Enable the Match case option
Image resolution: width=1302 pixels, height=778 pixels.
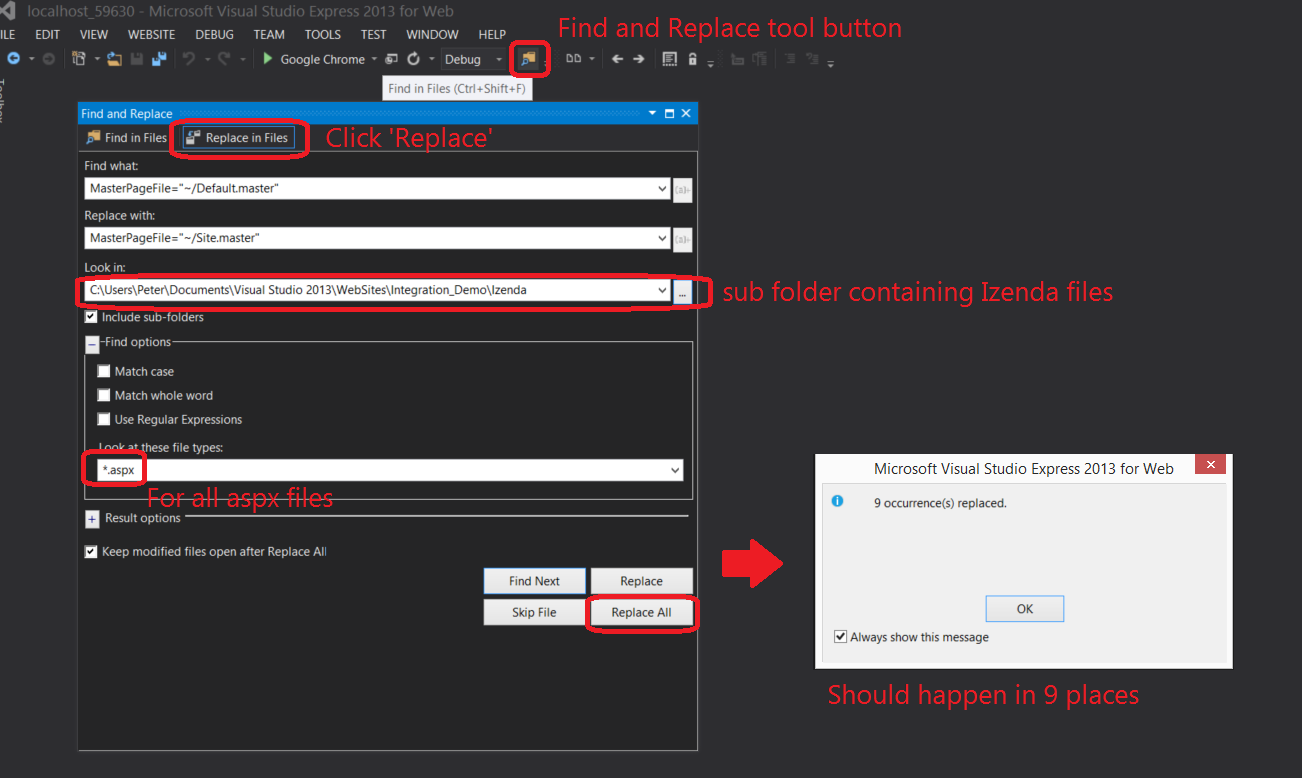[104, 371]
